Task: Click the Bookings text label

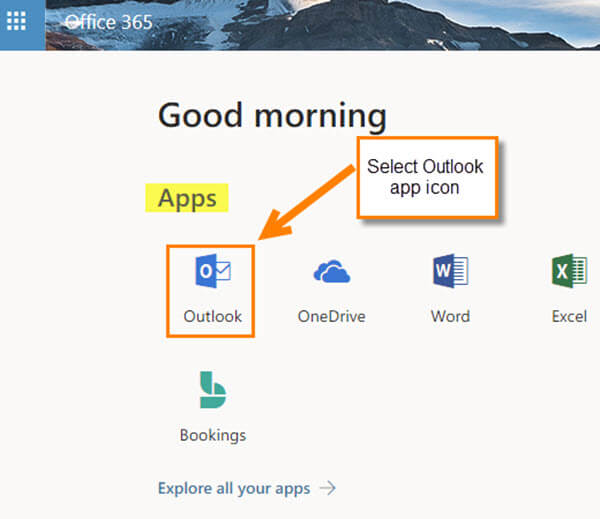Action: click(x=213, y=436)
